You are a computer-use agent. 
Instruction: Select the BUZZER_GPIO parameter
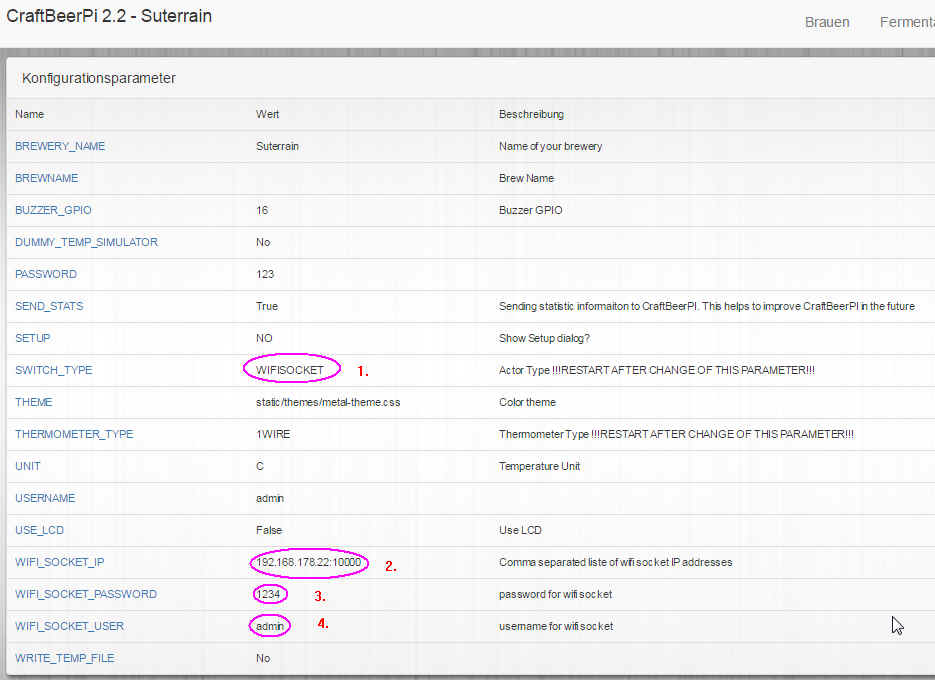53,210
